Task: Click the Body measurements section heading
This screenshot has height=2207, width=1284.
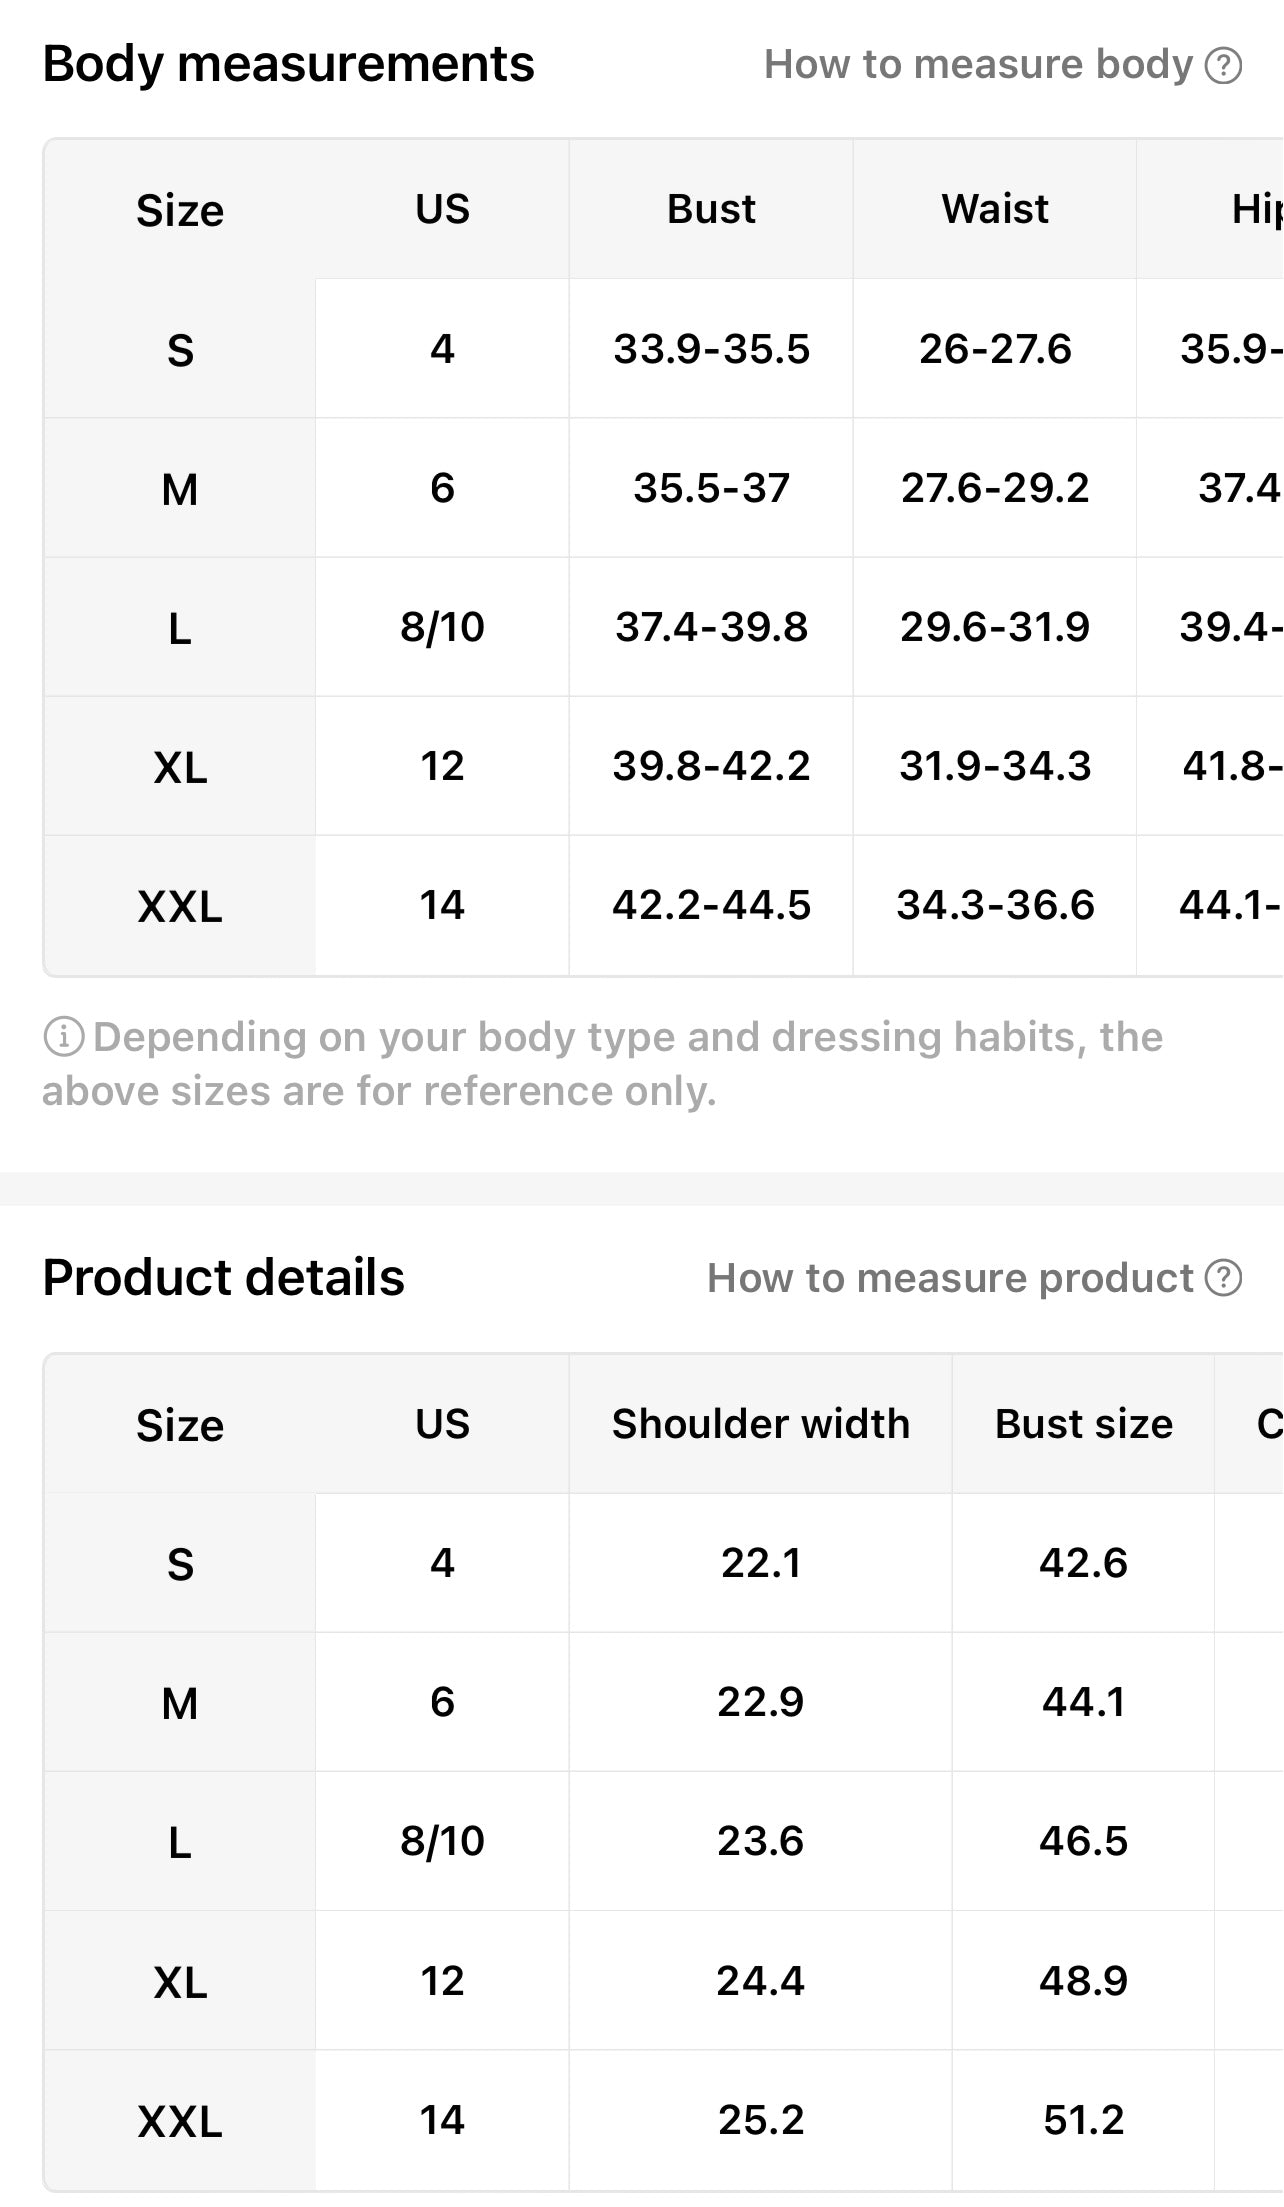Action: point(288,64)
